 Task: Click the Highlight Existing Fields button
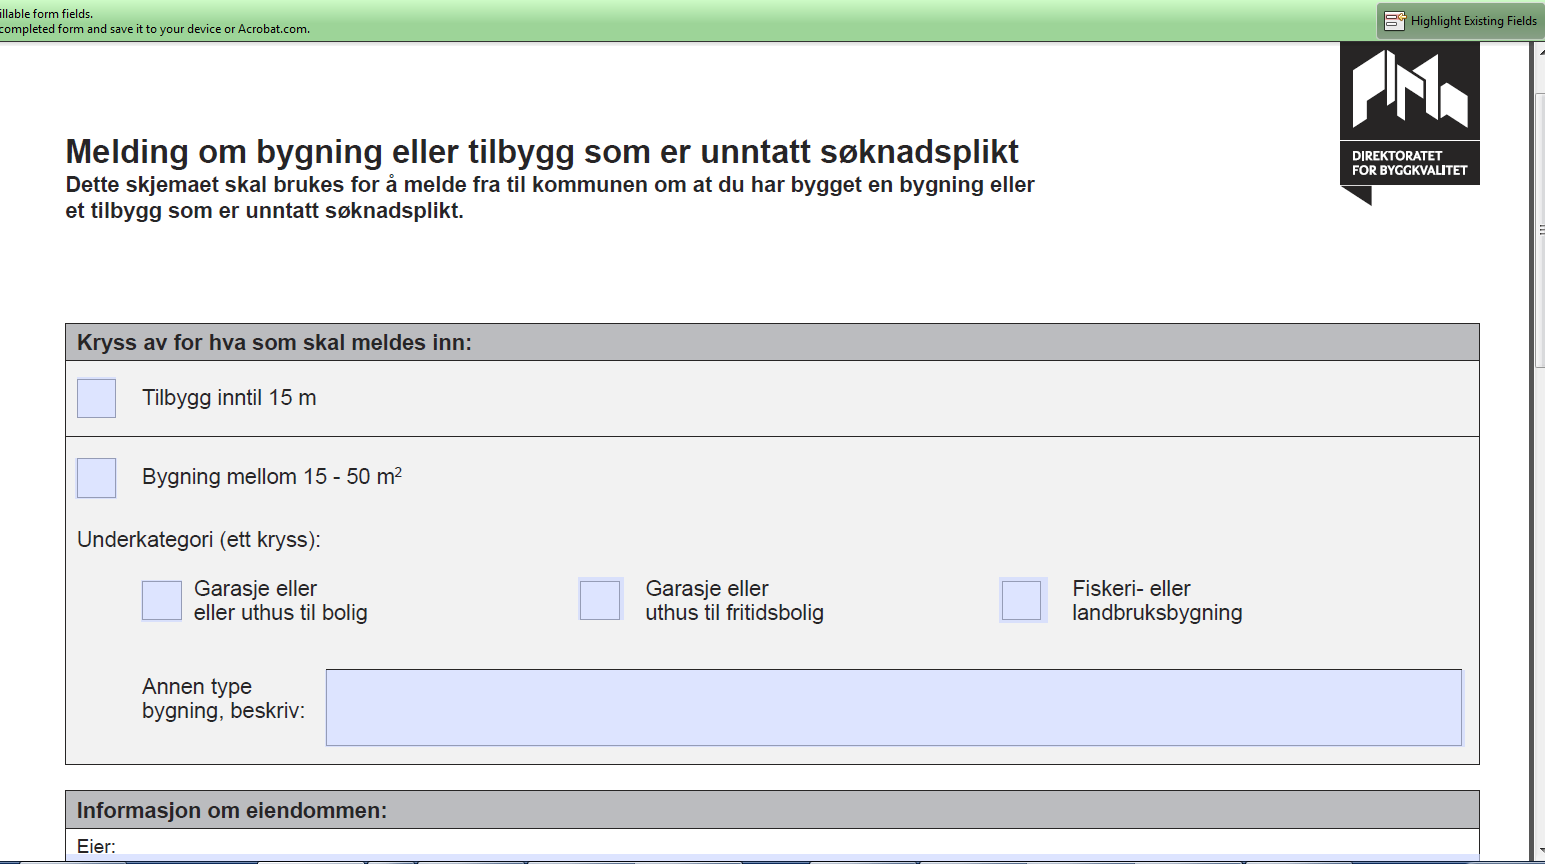click(x=1460, y=21)
